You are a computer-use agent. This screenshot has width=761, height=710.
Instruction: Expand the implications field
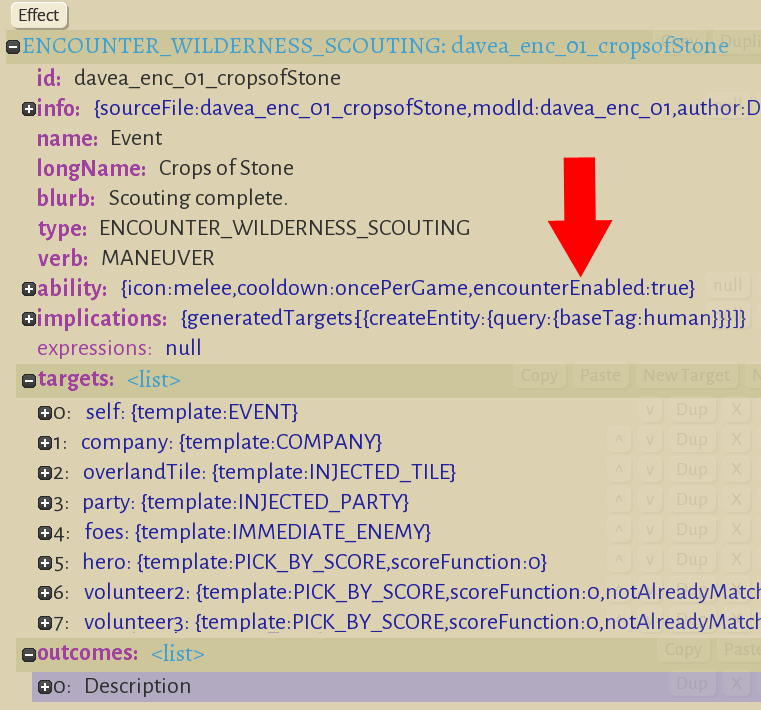tap(28, 319)
